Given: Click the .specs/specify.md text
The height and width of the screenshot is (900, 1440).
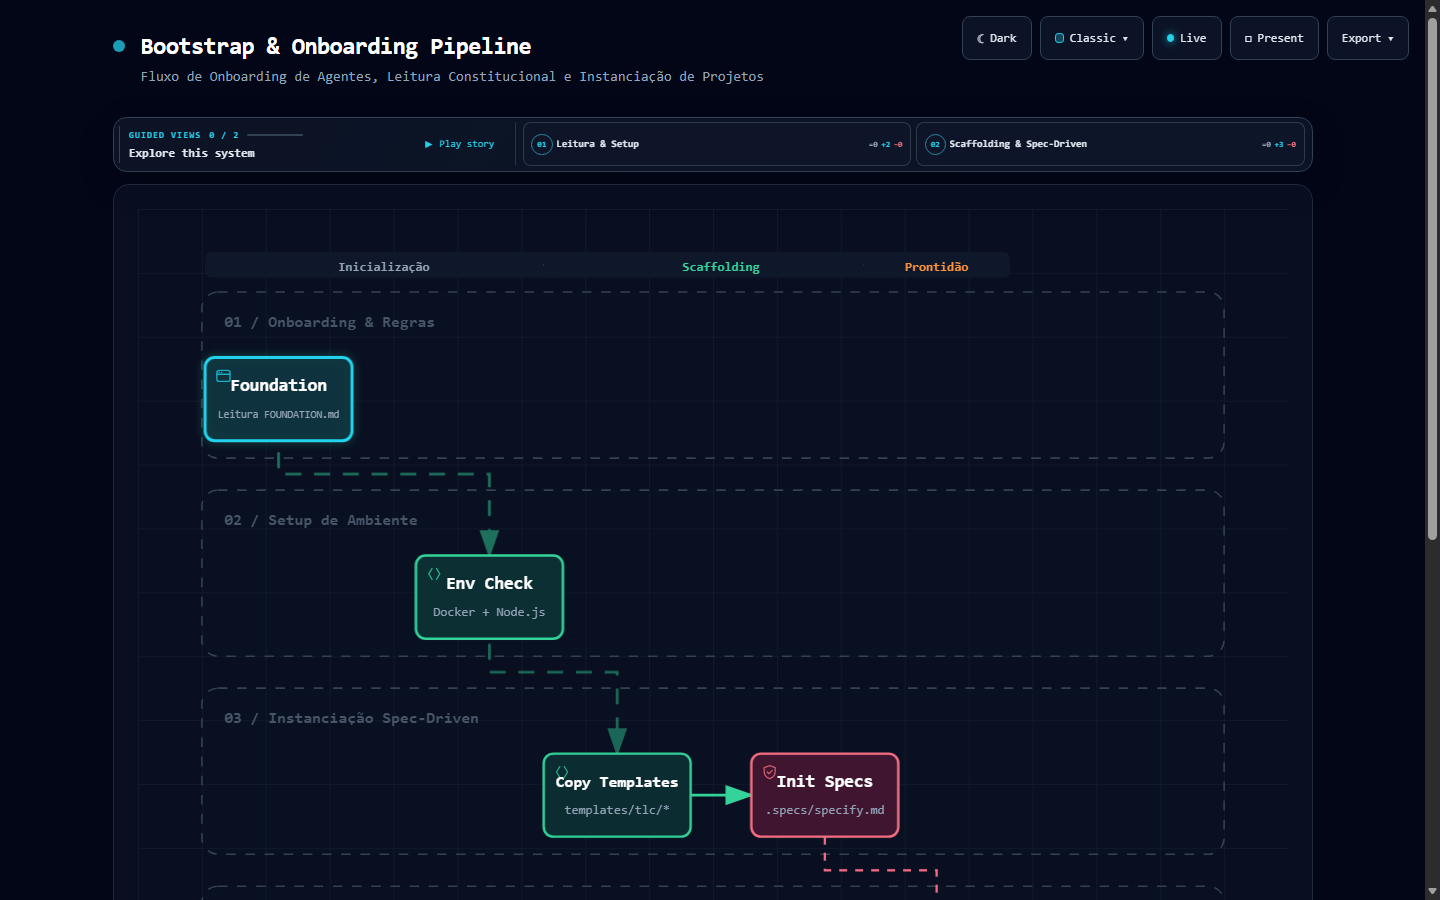Looking at the screenshot, I should click(x=825, y=810).
